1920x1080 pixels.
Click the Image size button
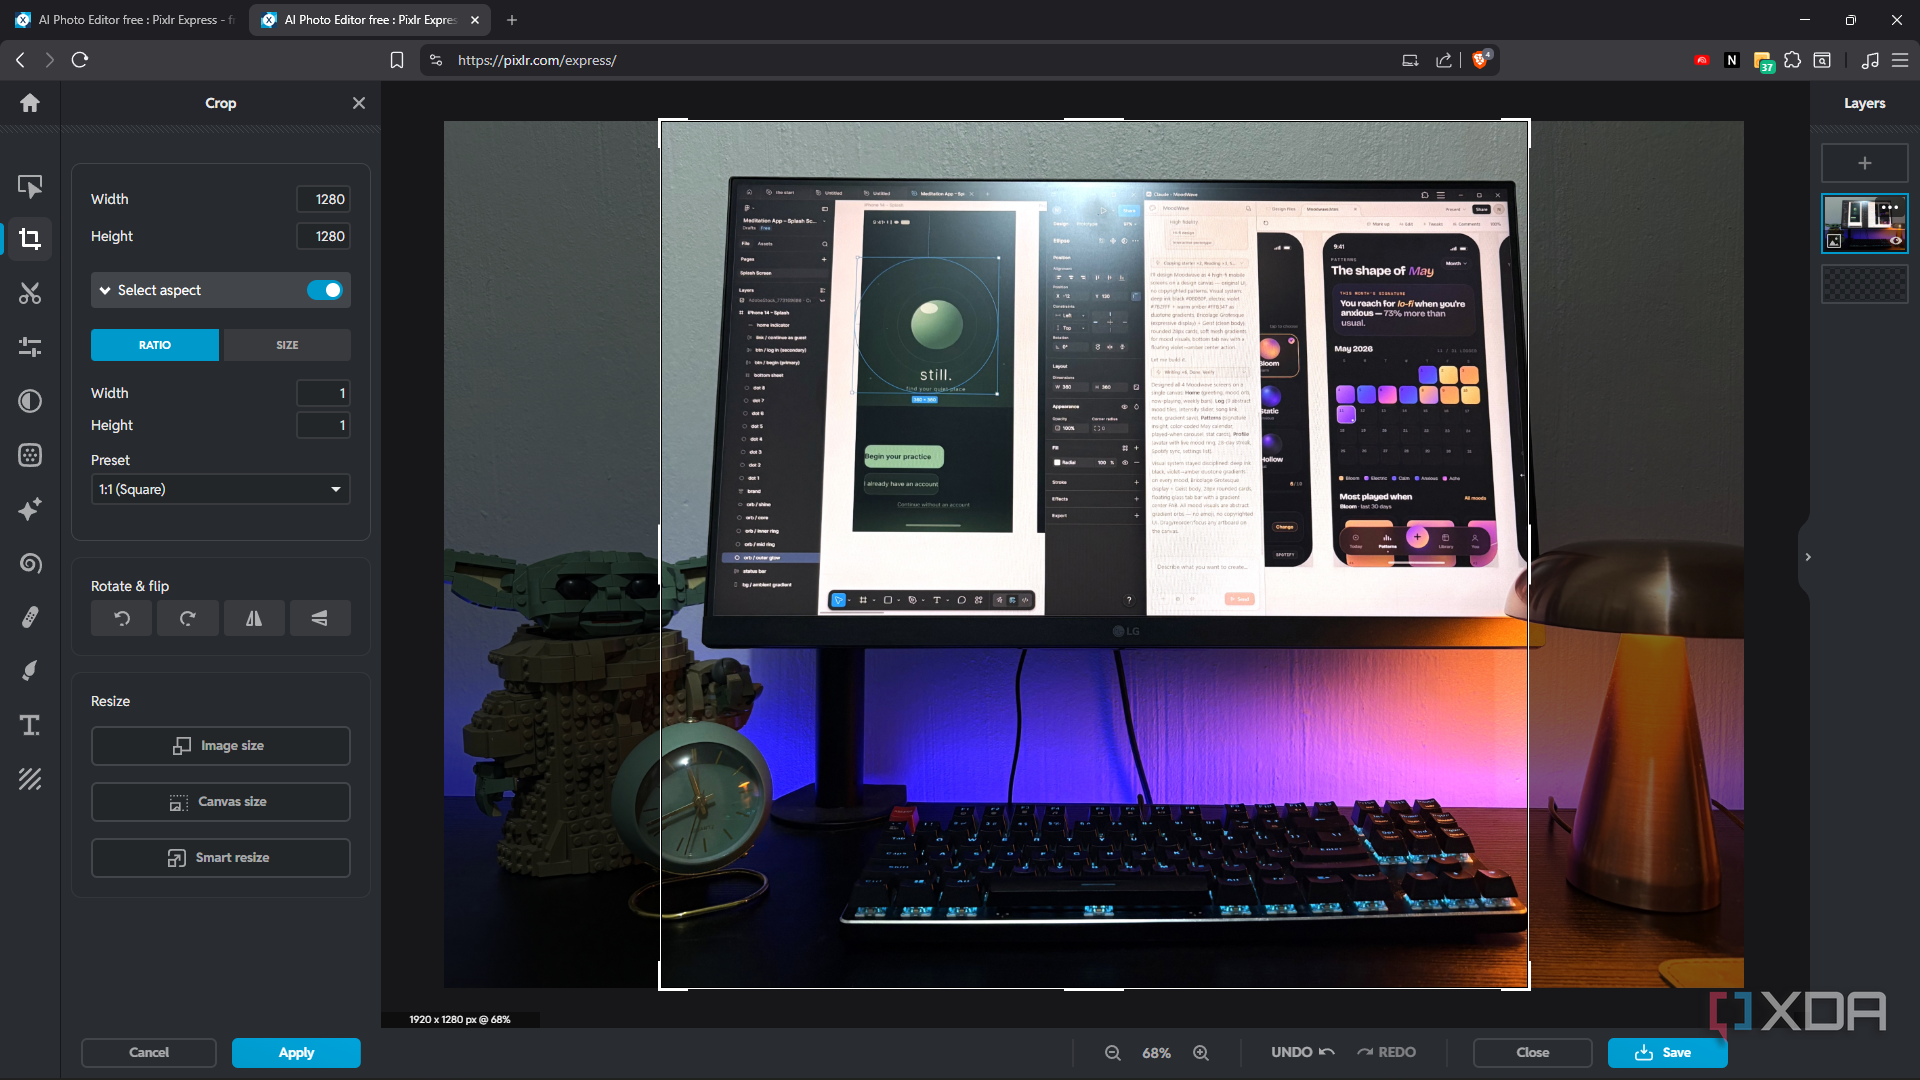221,746
